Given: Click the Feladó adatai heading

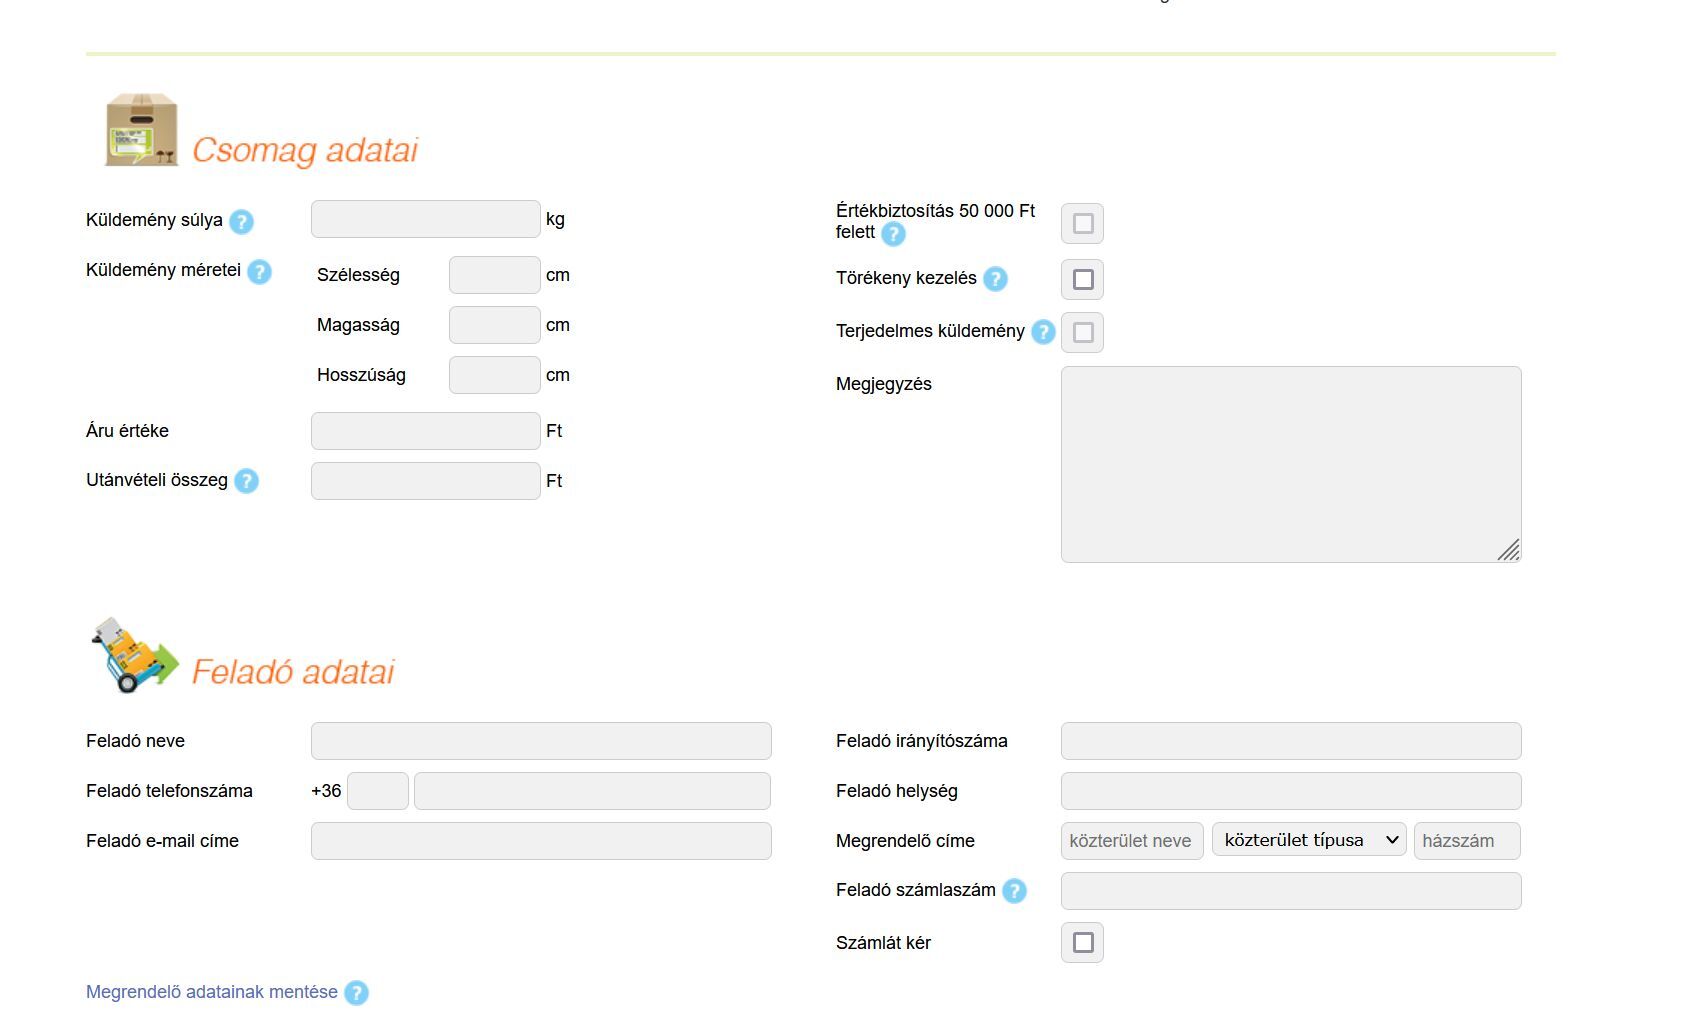Looking at the screenshot, I should point(293,672).
